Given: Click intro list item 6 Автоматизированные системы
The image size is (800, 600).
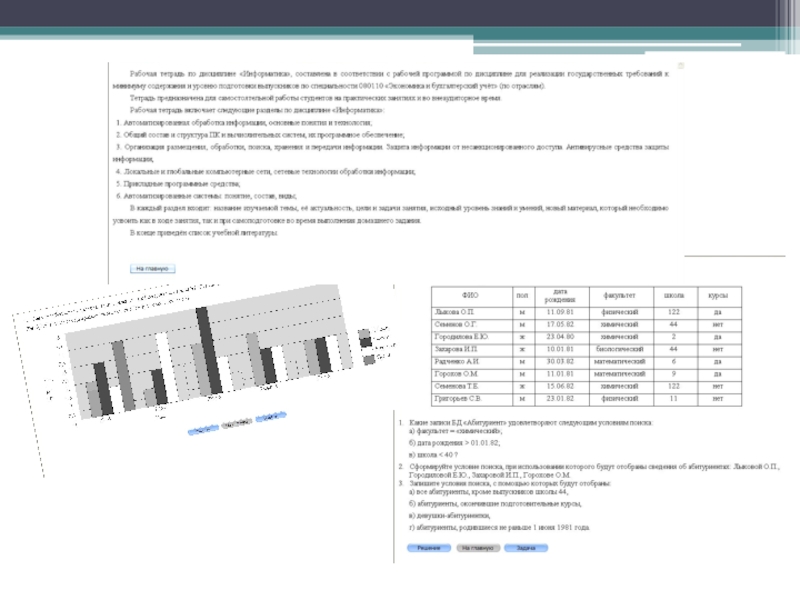Looking at the screenshot, I should (x=206, y=196).
